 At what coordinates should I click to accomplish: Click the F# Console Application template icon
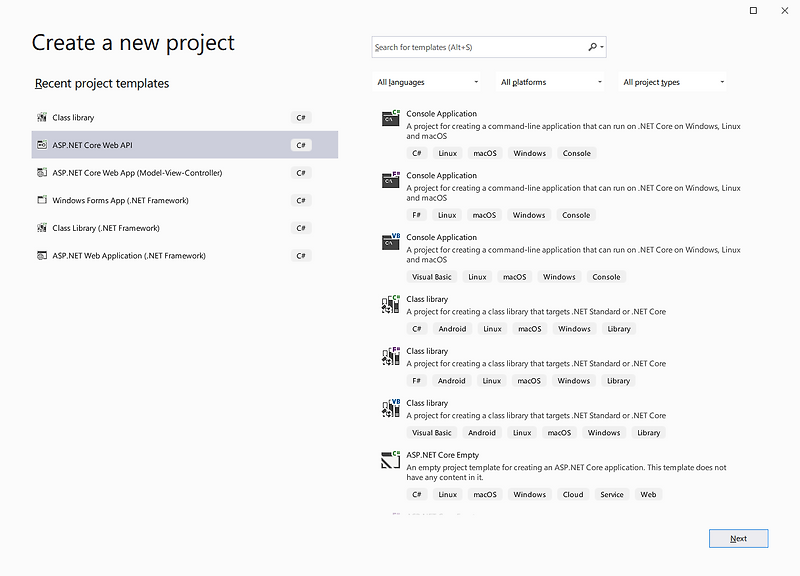[391, 182]
